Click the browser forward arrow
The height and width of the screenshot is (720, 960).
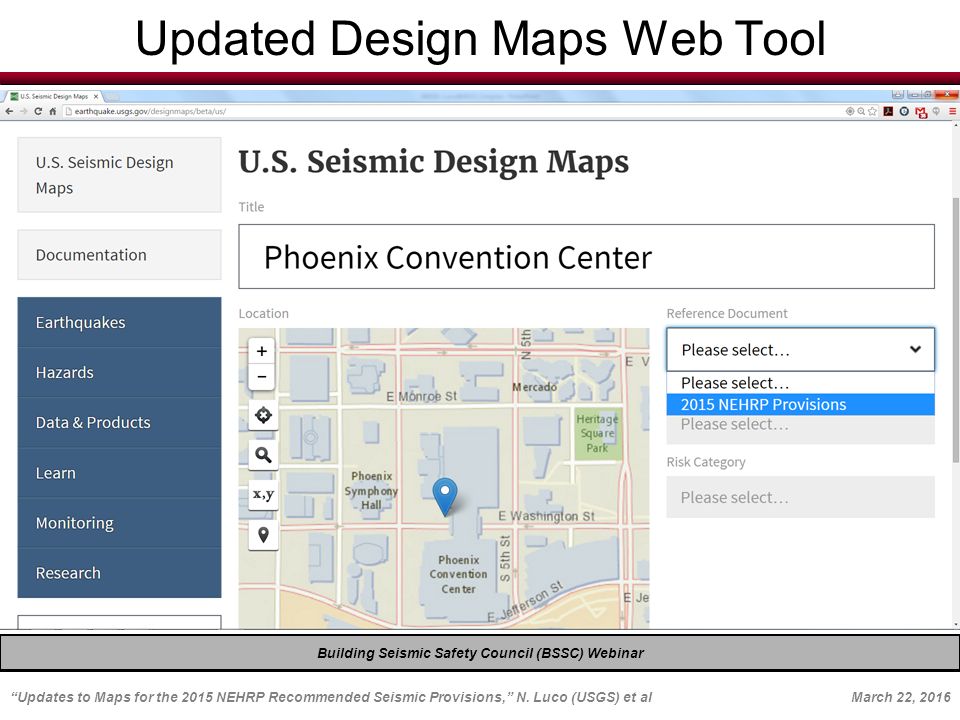(23, 111)
